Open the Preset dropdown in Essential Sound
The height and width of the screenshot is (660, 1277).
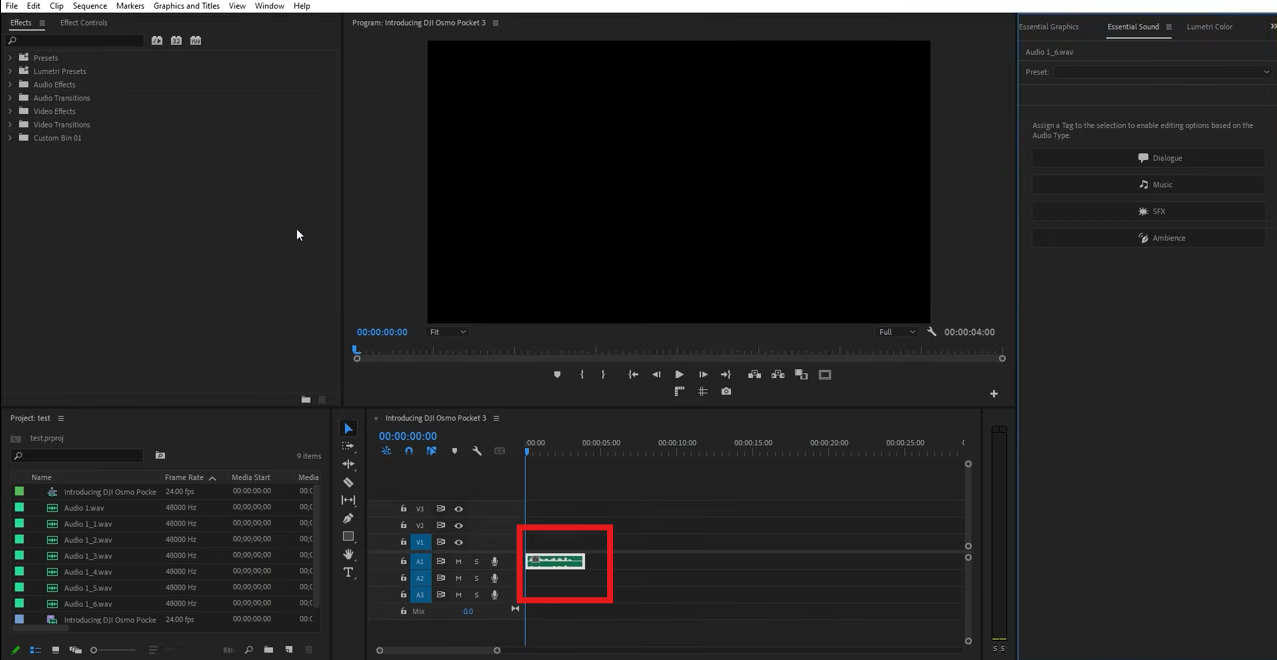coord(1162,72)
